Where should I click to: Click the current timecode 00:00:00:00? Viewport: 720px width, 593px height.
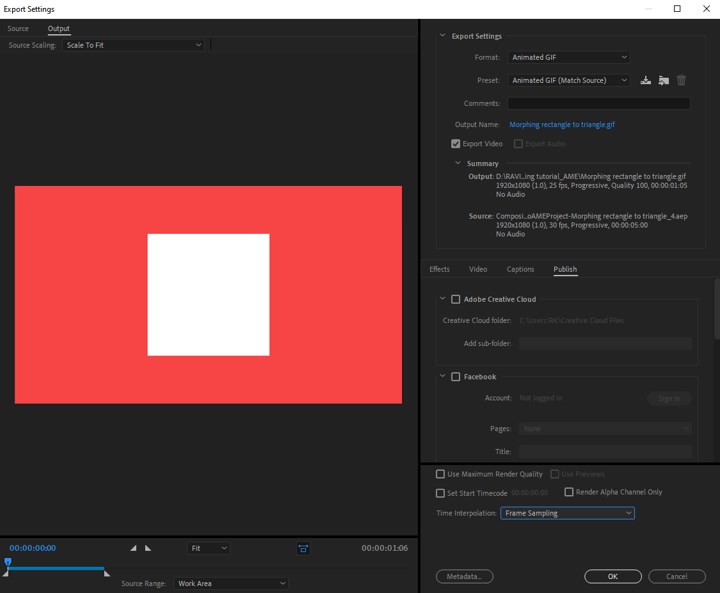point(33,548)
